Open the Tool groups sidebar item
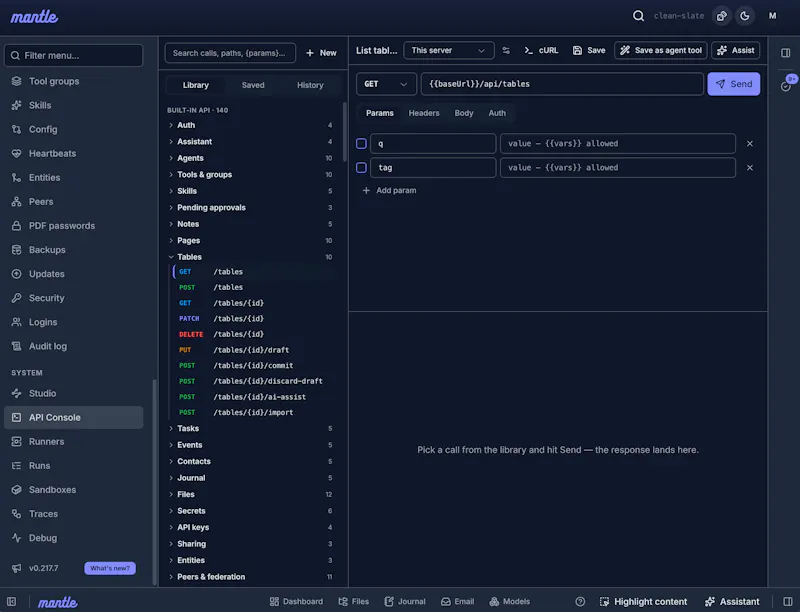Image resolution: width=800 pixels, height=612 pixels. 73,81
